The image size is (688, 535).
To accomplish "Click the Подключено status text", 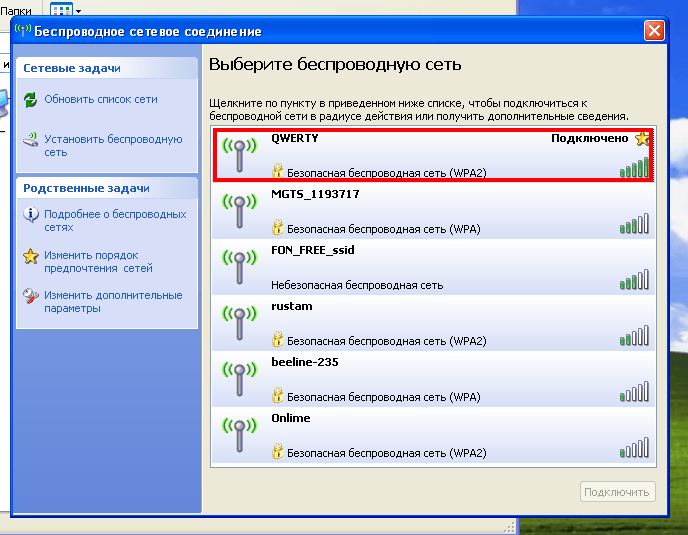I will point(589,139).
